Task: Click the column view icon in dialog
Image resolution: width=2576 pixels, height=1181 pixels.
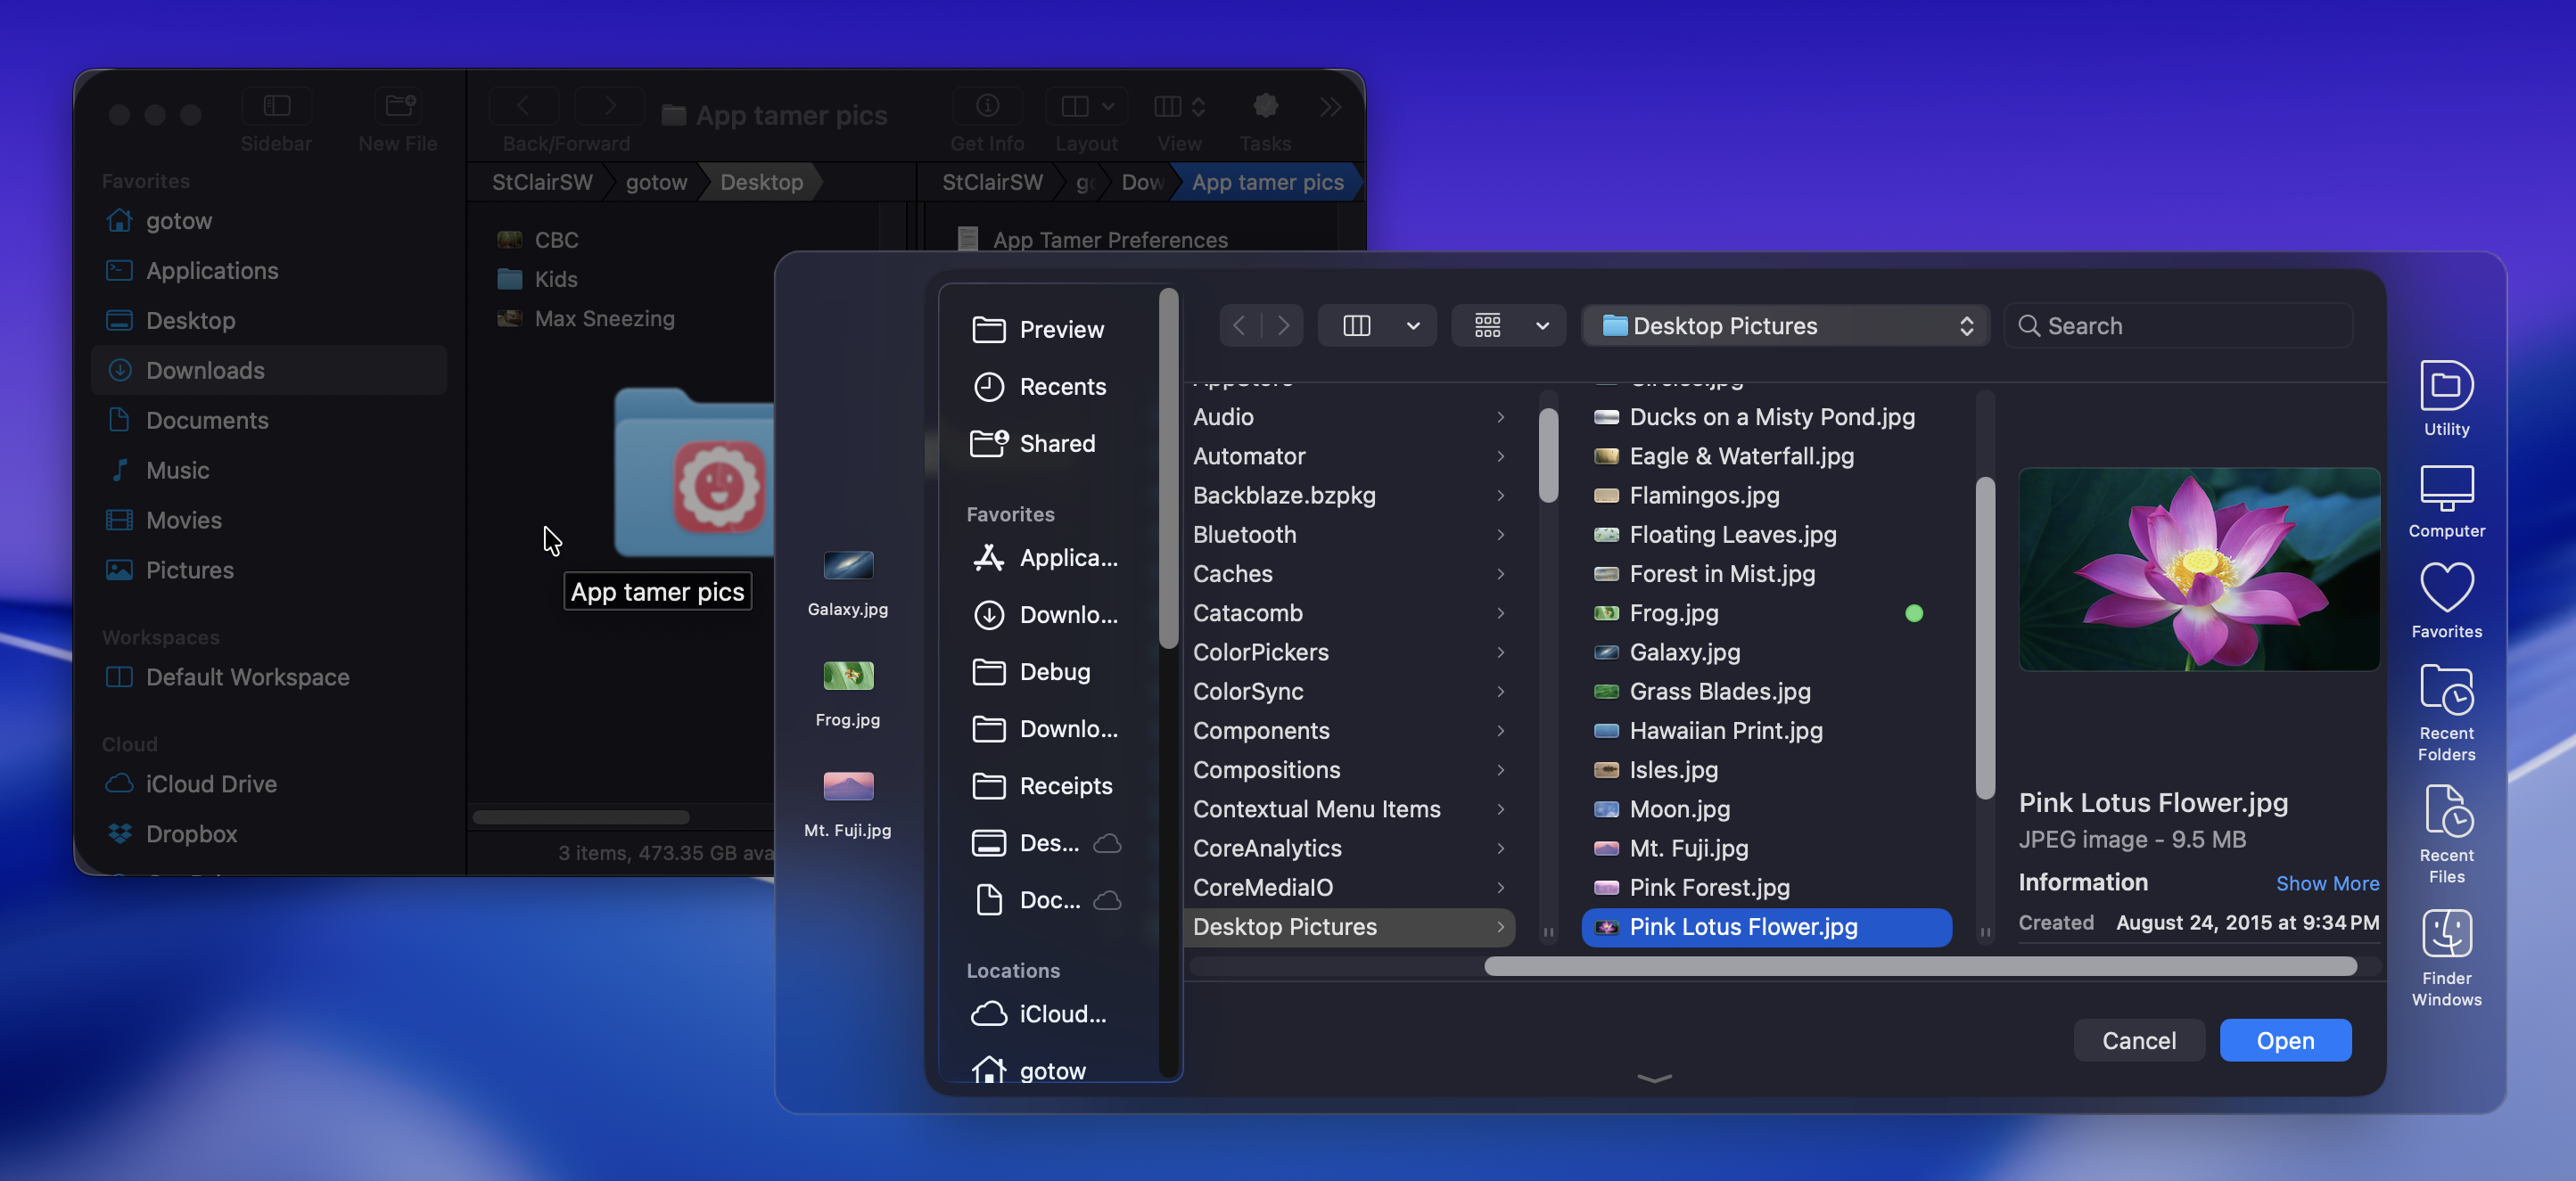Action: (x=1357, y=326)
